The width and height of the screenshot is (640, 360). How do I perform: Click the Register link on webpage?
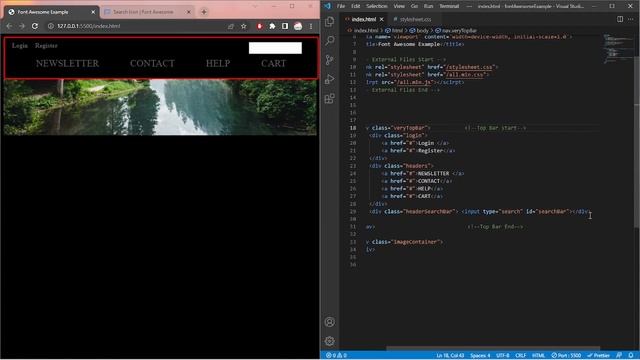click(46, 46)
